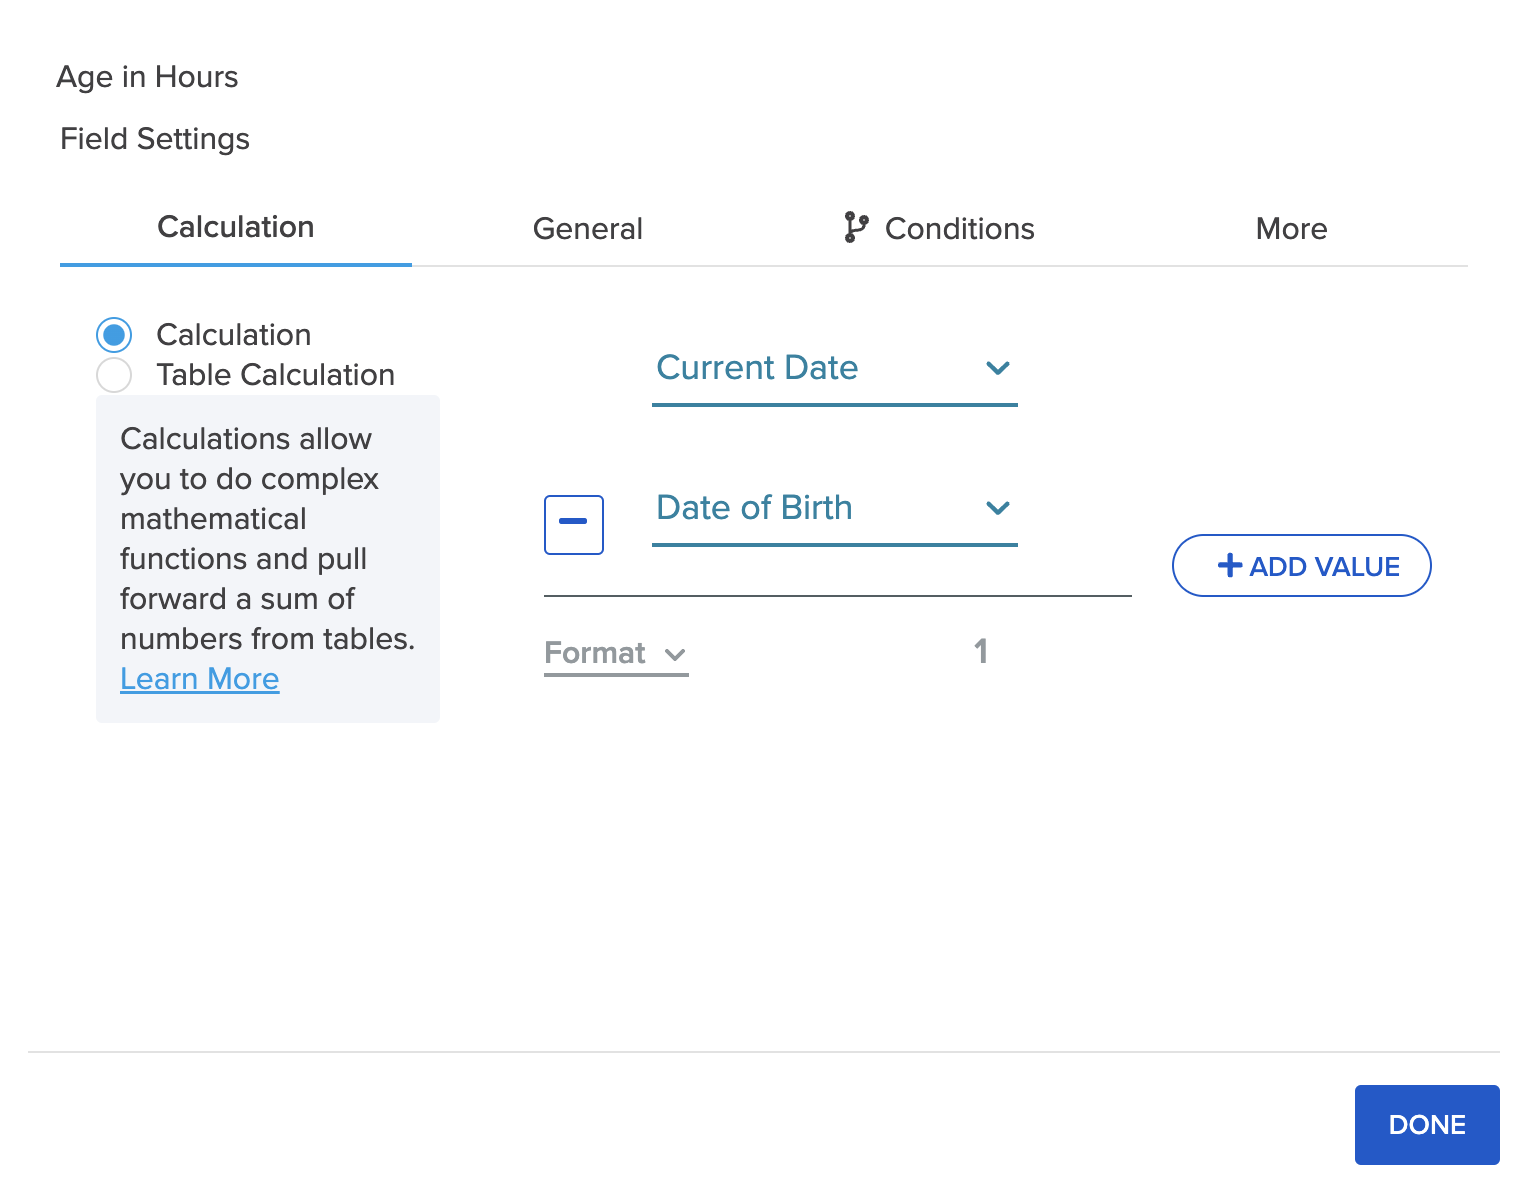This screenshot has width=1528, height=1194.
Task: Click the chevron arrow next to Current Date
Action: [997, 368]
